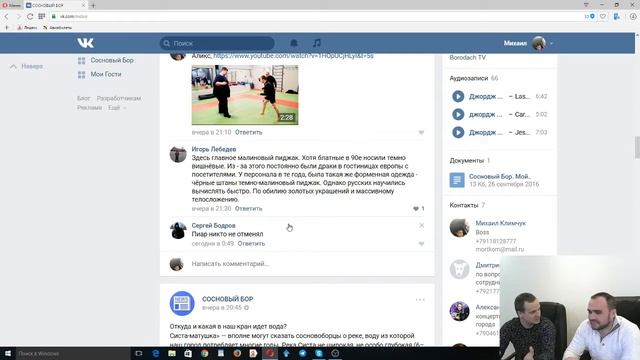The width and height of the screenshot is (640, 360).
Task: Reload the page with refresh icon
Action: pos(30,16)
